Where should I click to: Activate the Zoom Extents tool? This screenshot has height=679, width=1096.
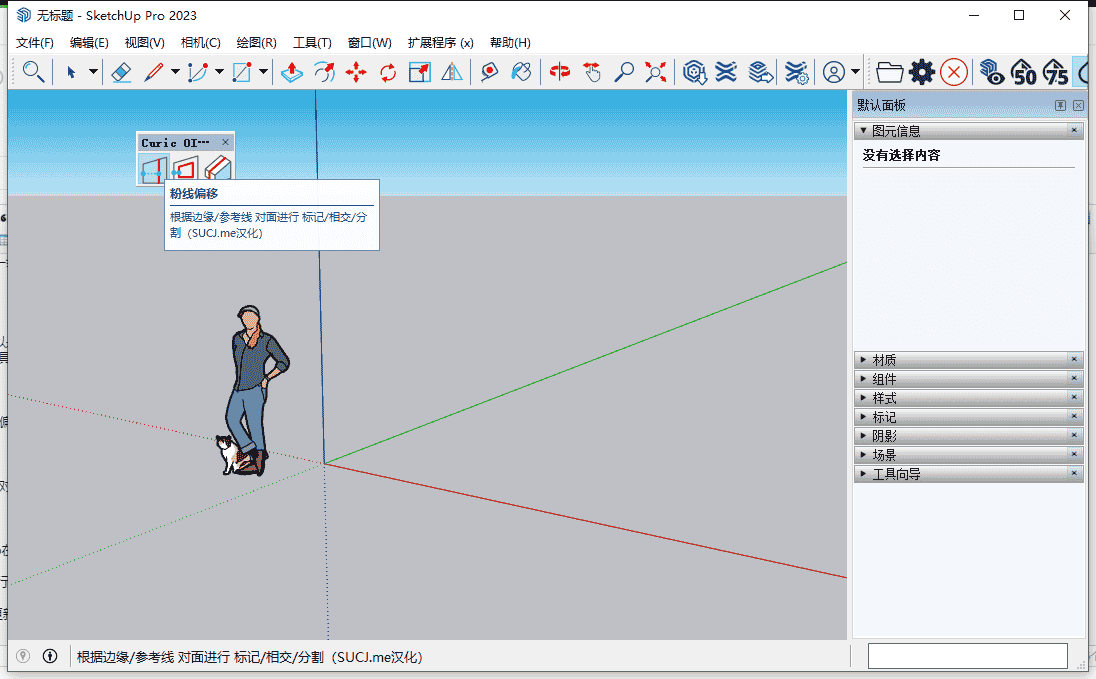(656, 72)
